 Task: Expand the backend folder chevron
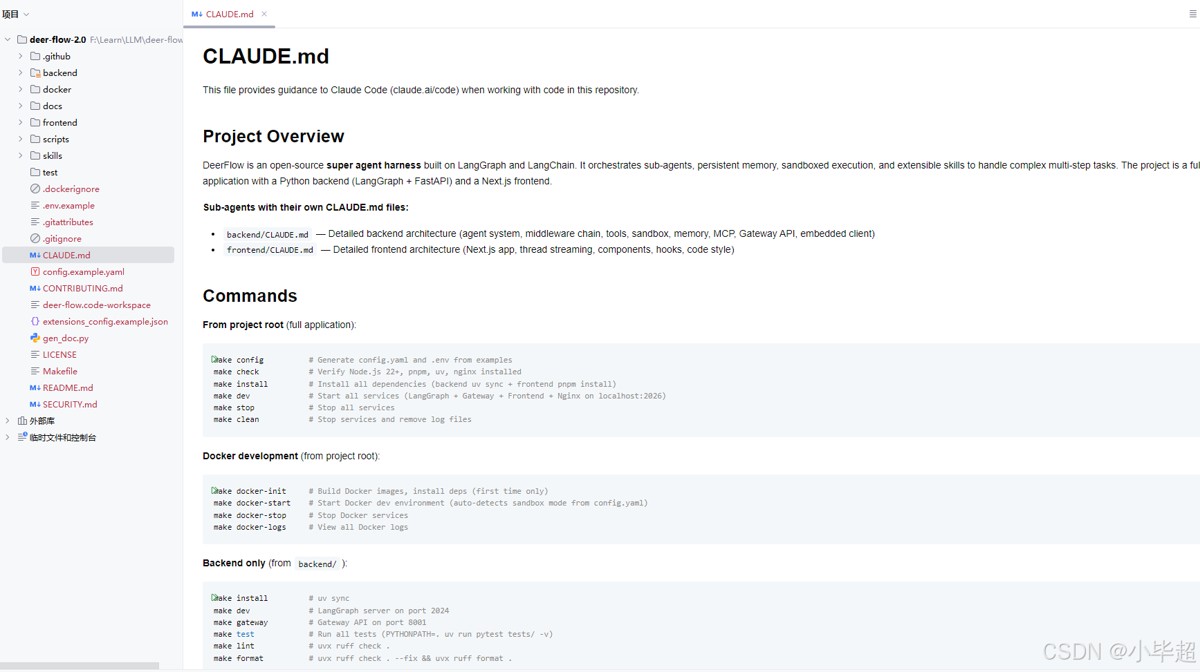pyautogui.click(x=21, y=73)
